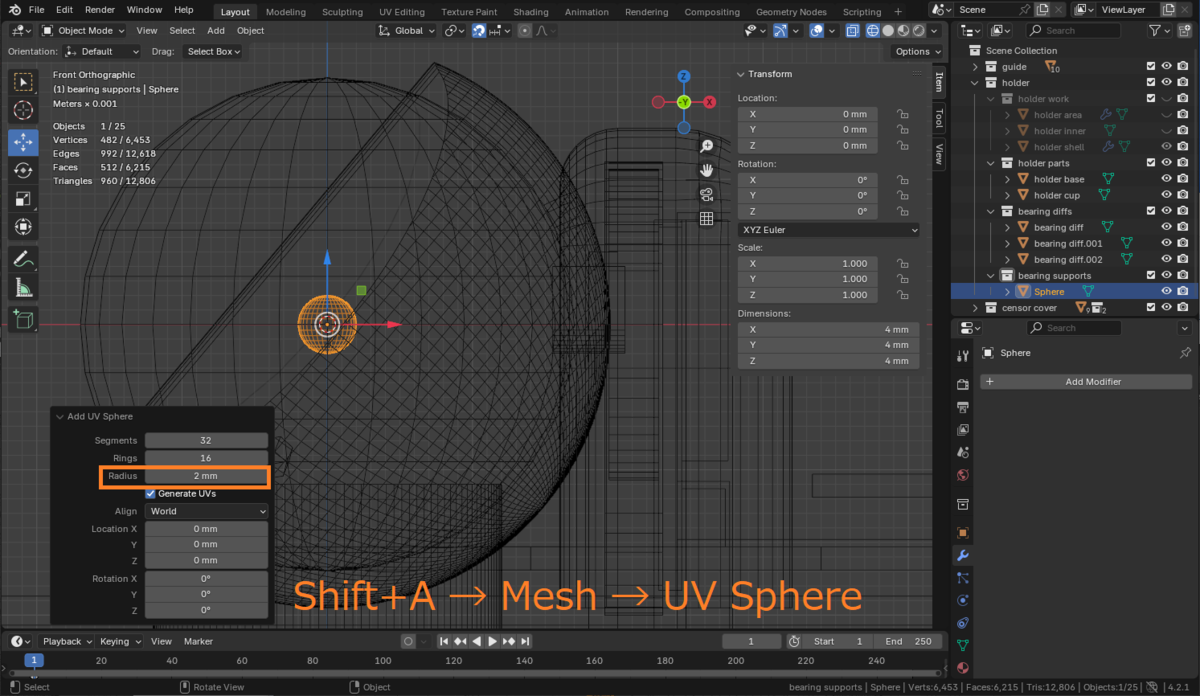Activate the Transform tool
The image size is (1200, 696).
23,227
